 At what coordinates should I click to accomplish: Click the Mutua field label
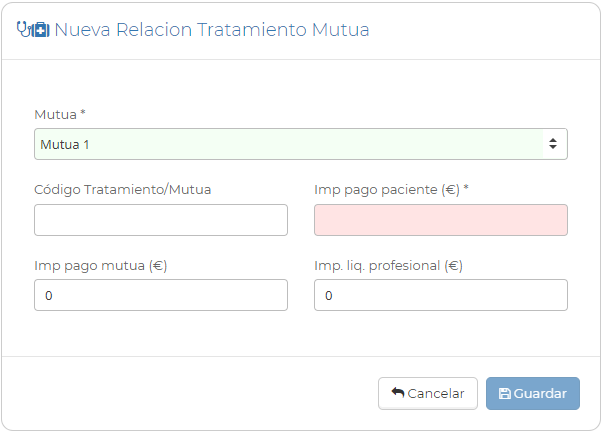coord(55,115)
